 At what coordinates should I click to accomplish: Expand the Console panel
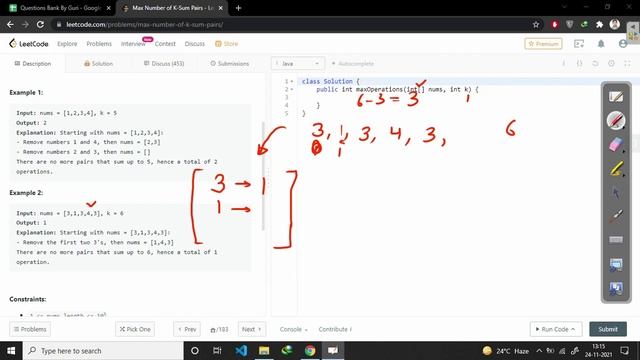293,329
